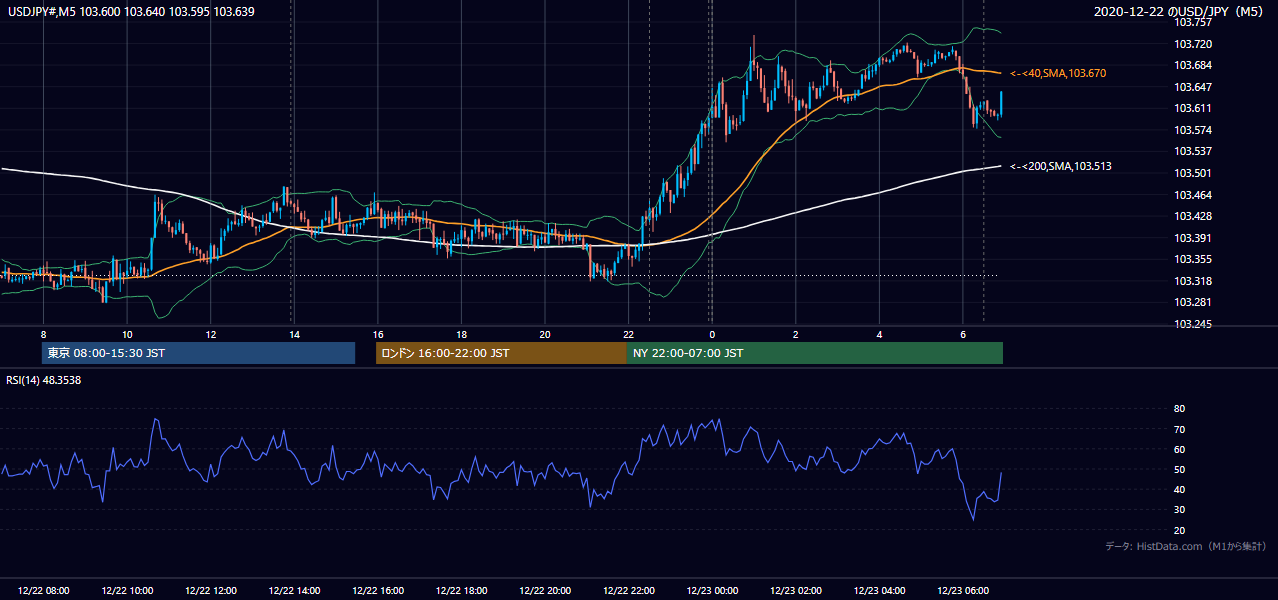The image size is (1278, 600).
Task: Click RSI level 80 on the axis
Action: [1179, 409]
